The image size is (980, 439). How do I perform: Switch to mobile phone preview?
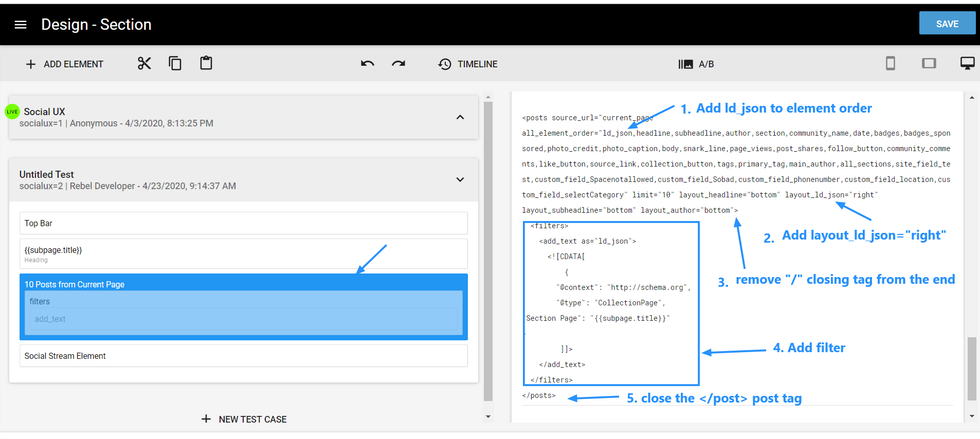[x=890, y=64]
